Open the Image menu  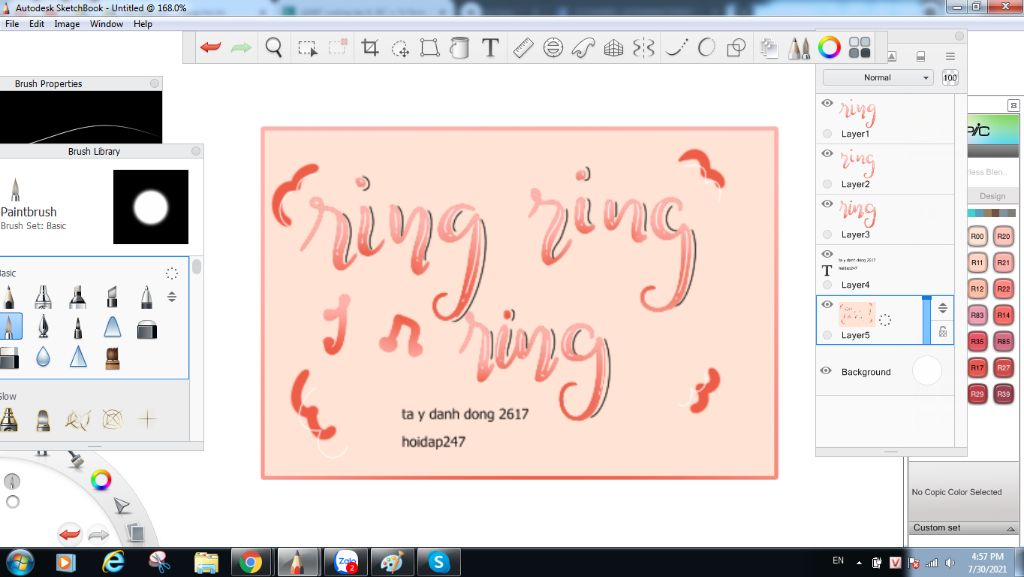(67, 23)
